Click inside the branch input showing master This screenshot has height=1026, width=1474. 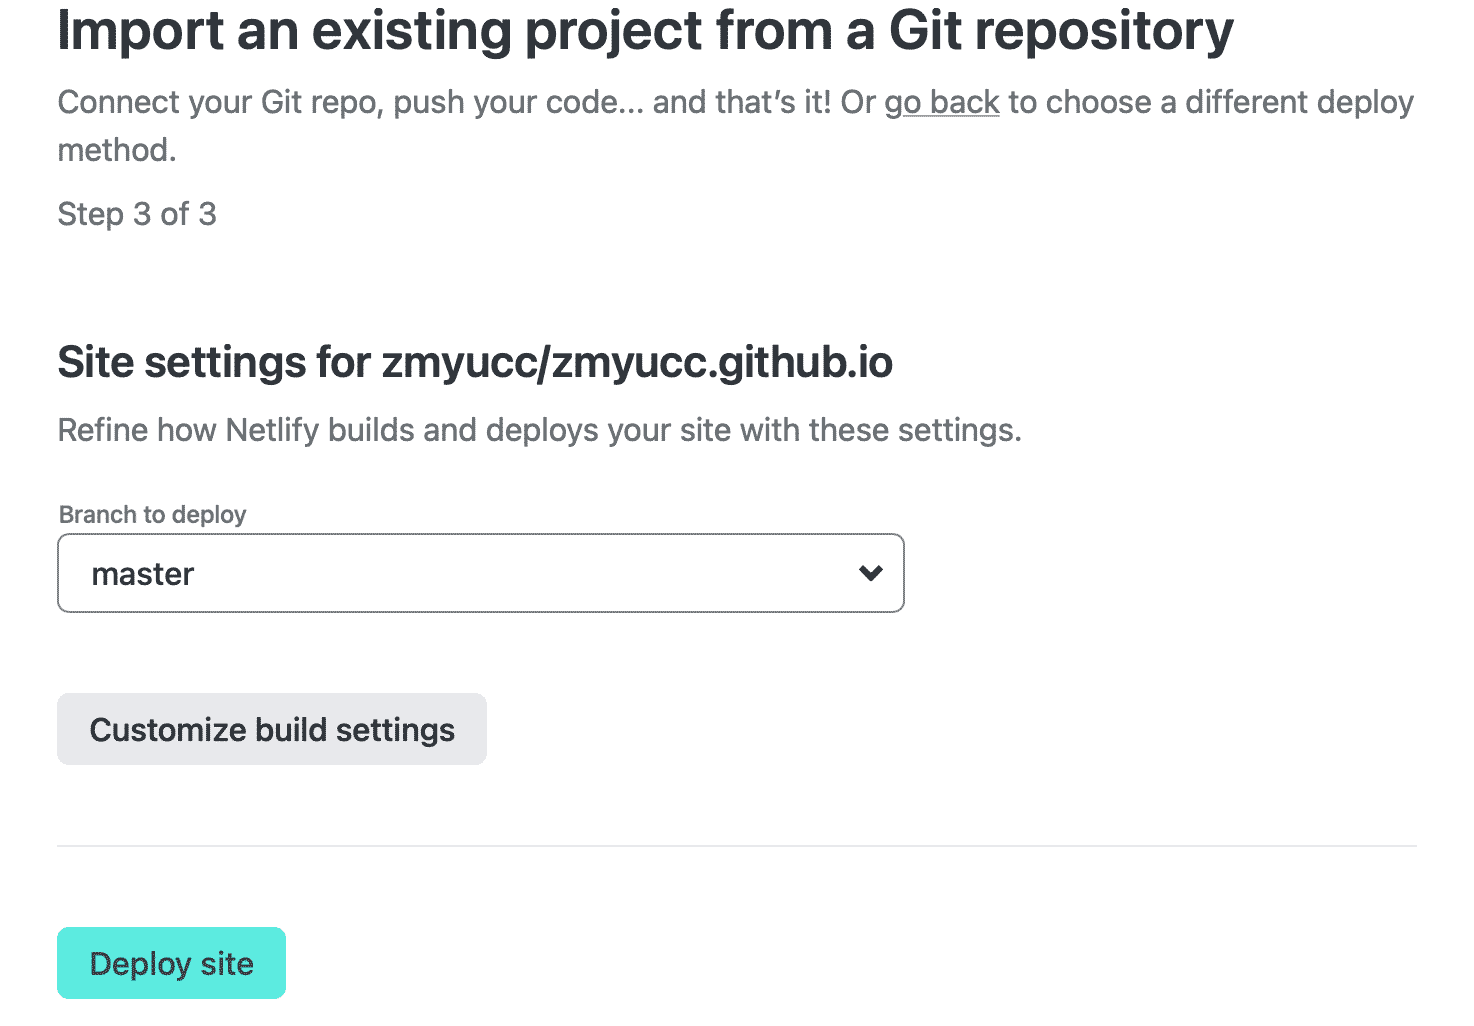pyautogui.click(x=400, y=573)
